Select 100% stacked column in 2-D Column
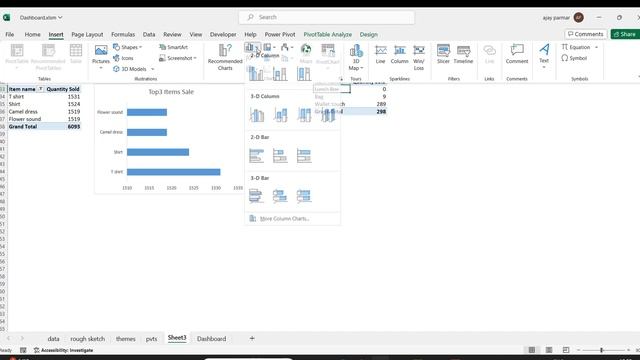The image size is (640, 360). [x=304, y=73]
